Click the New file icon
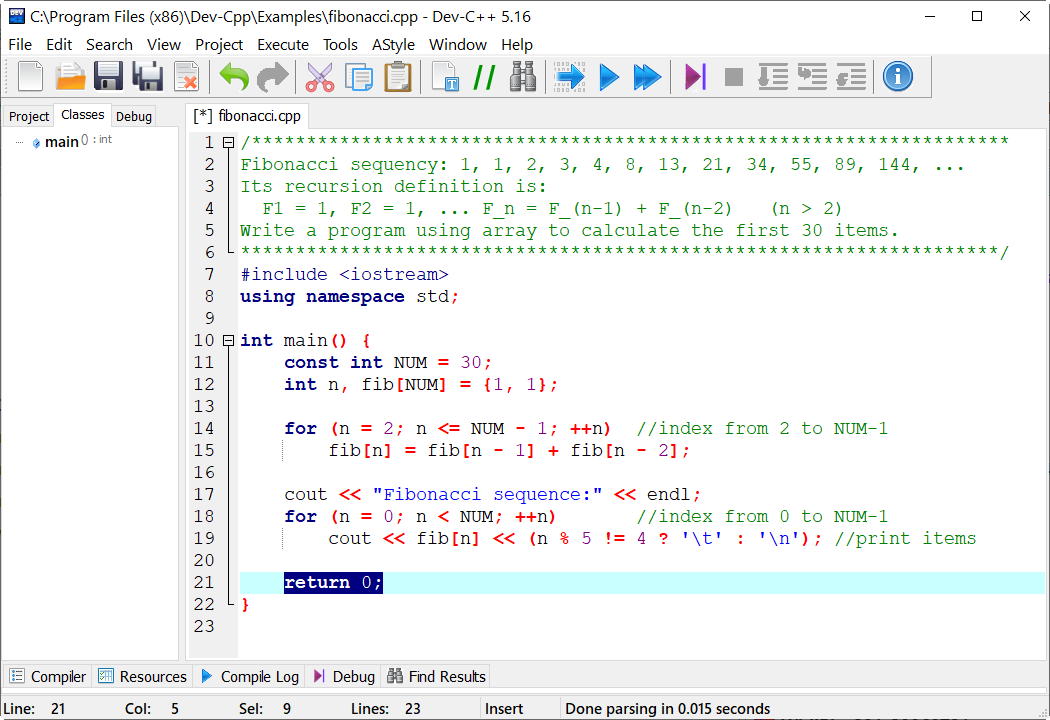Screen dimensions: 1050x720 tap(31, 76)
